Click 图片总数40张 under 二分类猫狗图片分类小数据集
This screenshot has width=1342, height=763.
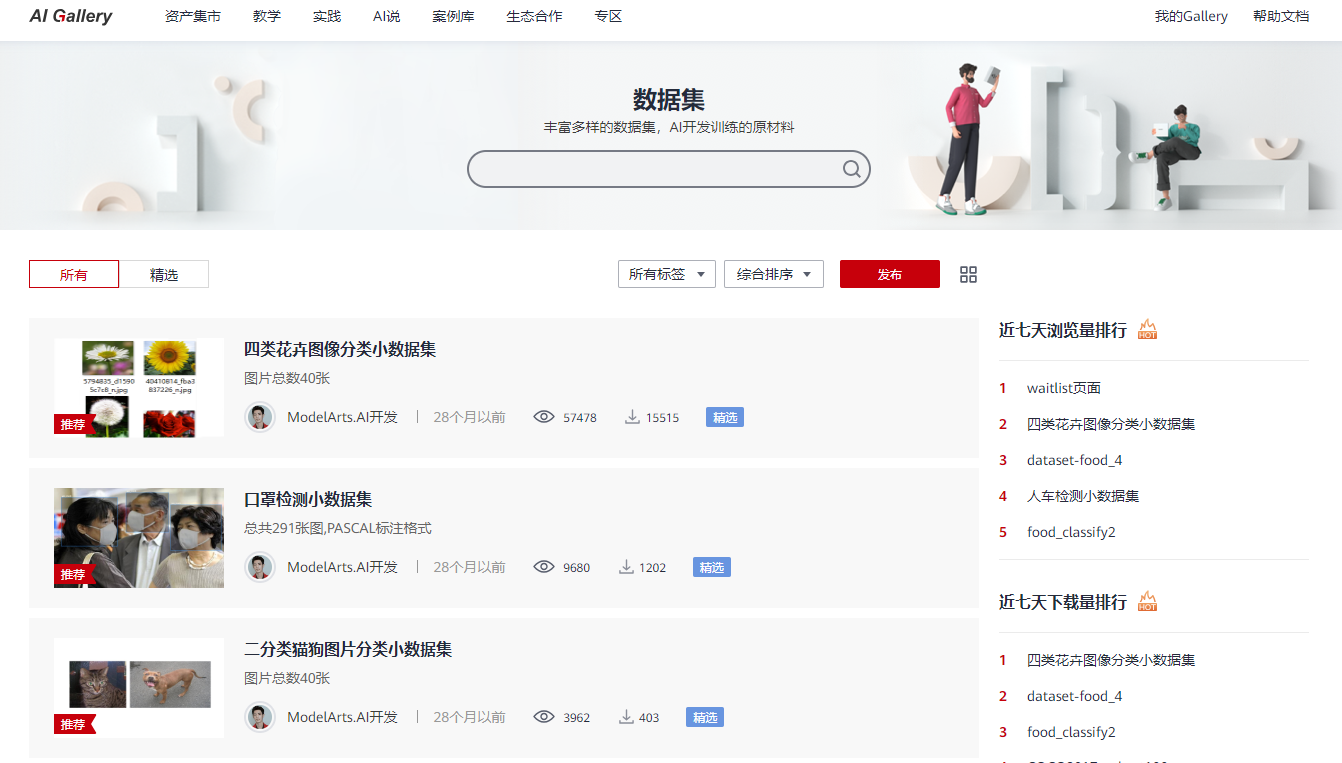(287, 678)
